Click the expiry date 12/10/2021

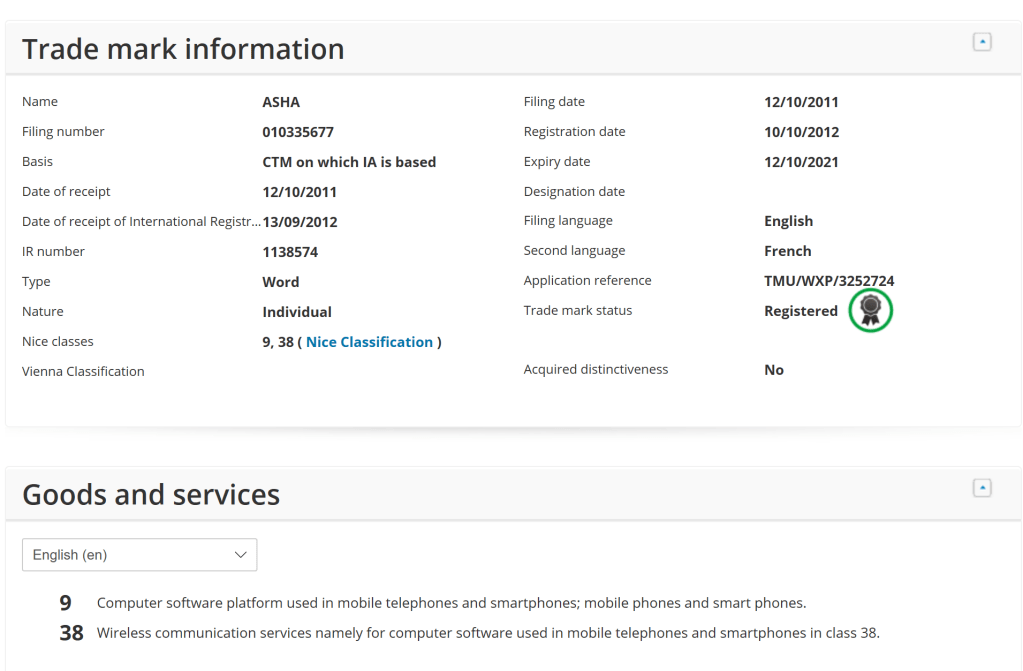pos(801,162)
